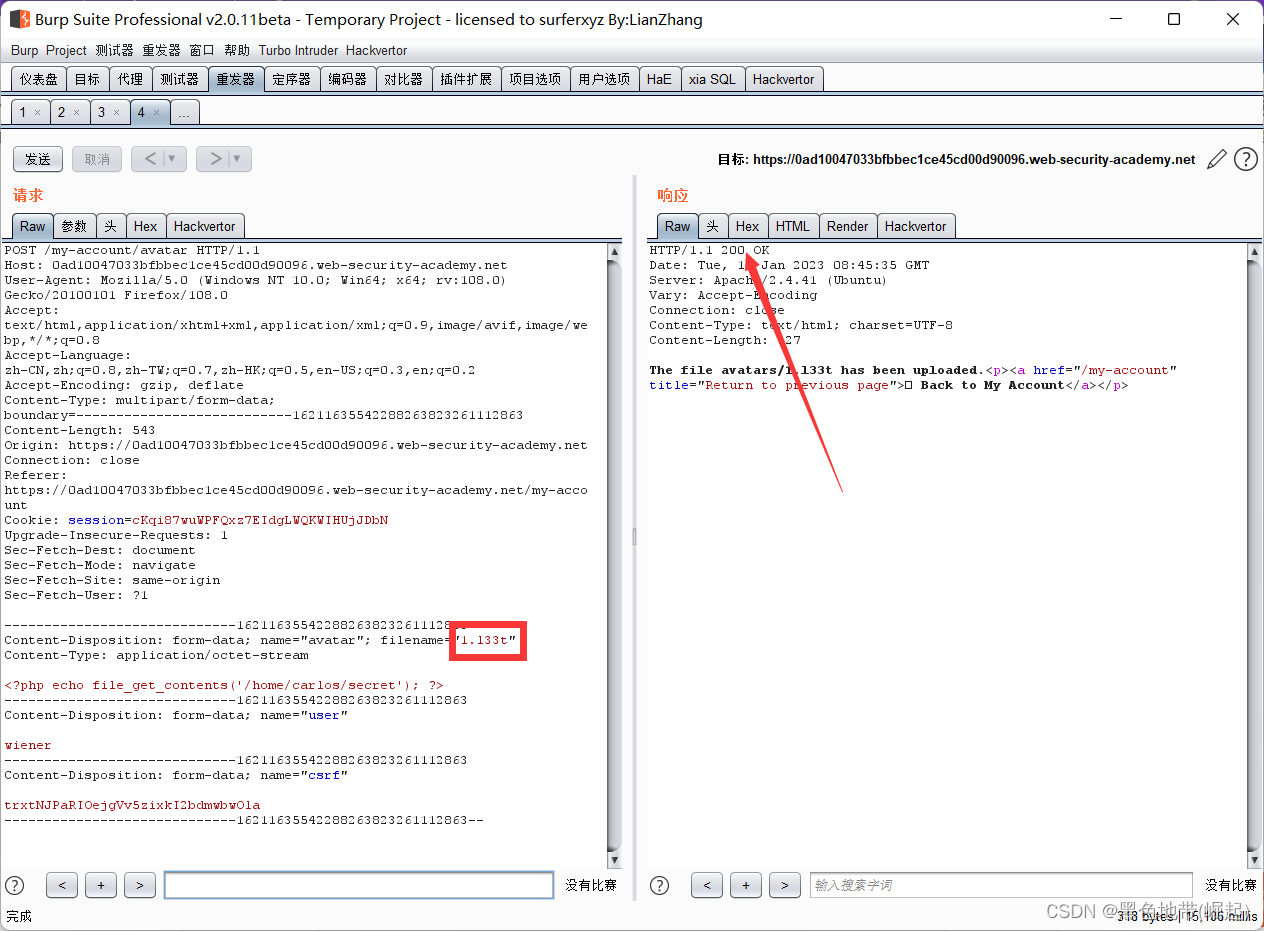Image resolution: width=1264 pixels, height=931 pixels.
Task: Click the session cookie value text
Action: point(260,520)
